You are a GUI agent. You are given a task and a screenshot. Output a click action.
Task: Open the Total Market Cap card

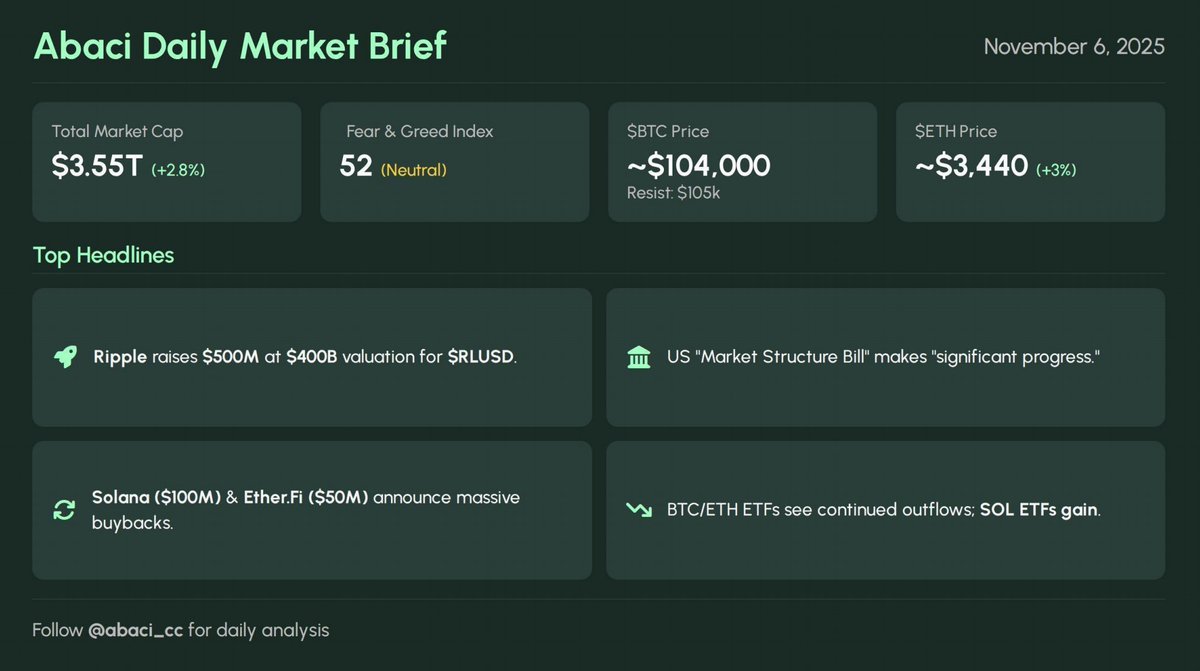(x=167, y=162)
